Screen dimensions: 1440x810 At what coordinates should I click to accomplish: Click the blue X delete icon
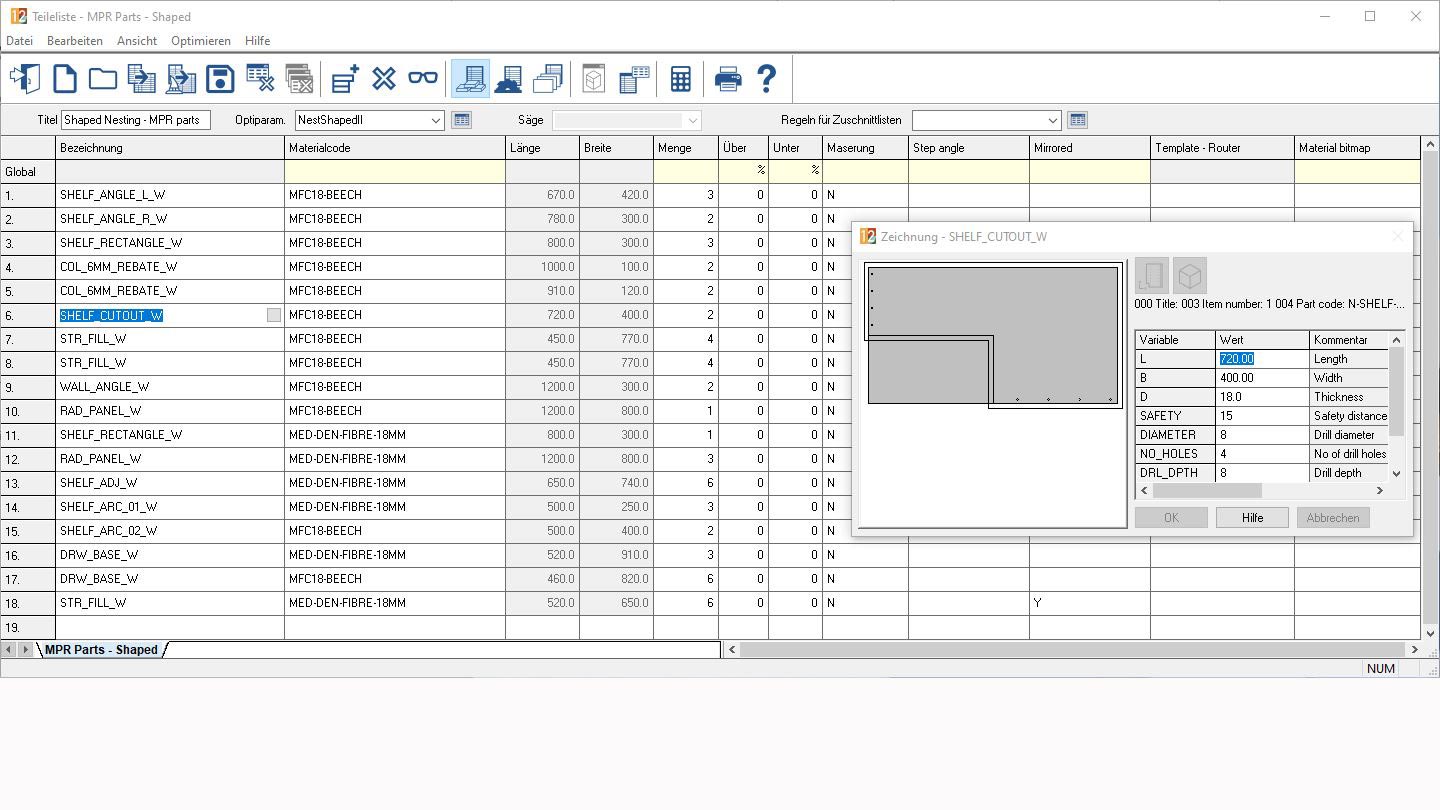[x=384, y=79]
